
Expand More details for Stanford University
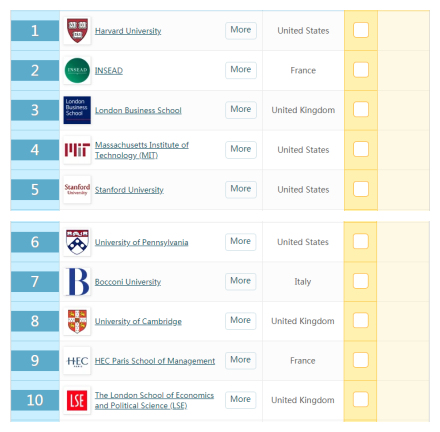pyautogui.click(x=241, y=189)
